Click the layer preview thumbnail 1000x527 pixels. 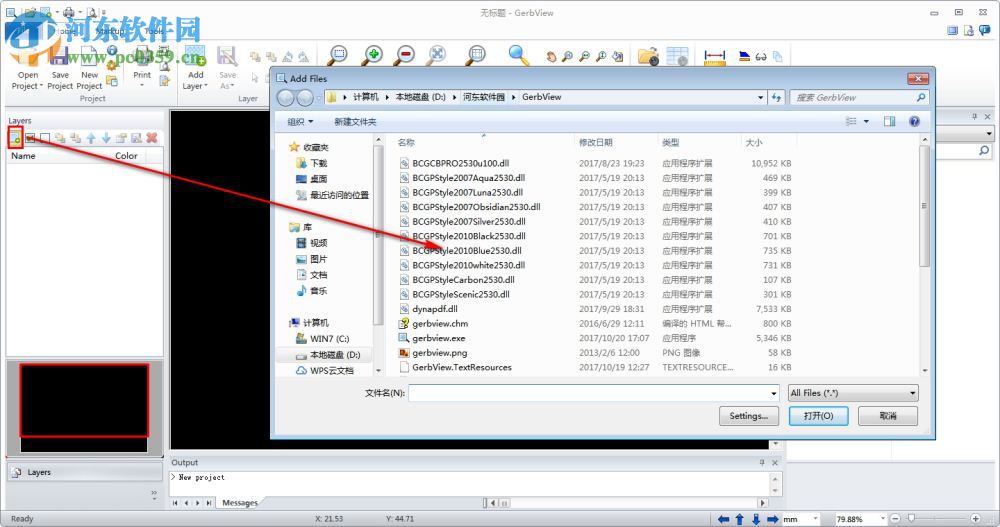click(84, 406)
